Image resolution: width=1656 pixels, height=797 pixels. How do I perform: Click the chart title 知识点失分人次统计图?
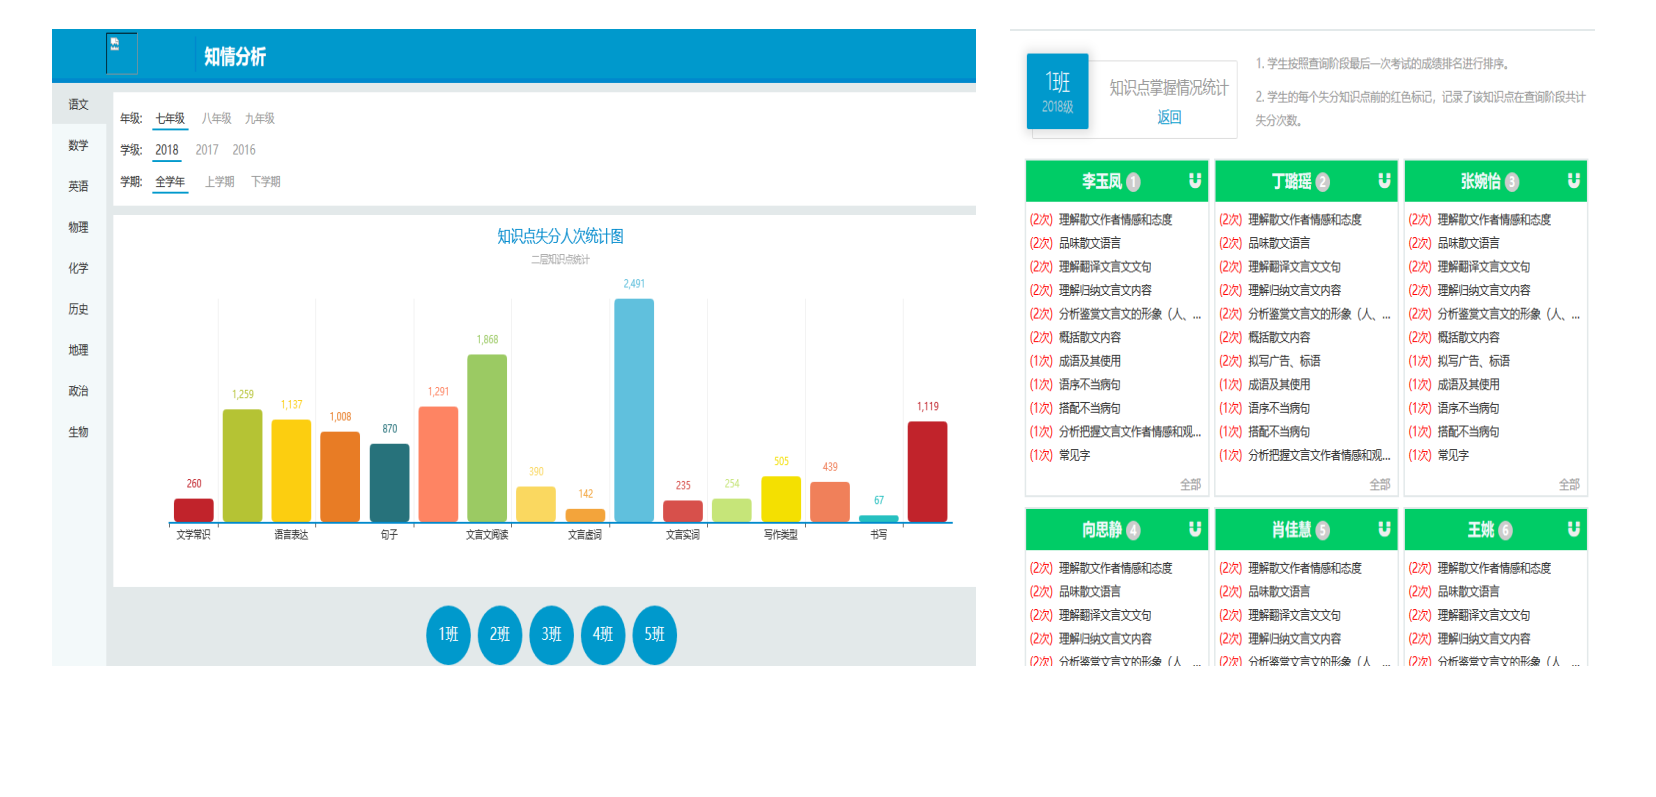tap(560, 236)
